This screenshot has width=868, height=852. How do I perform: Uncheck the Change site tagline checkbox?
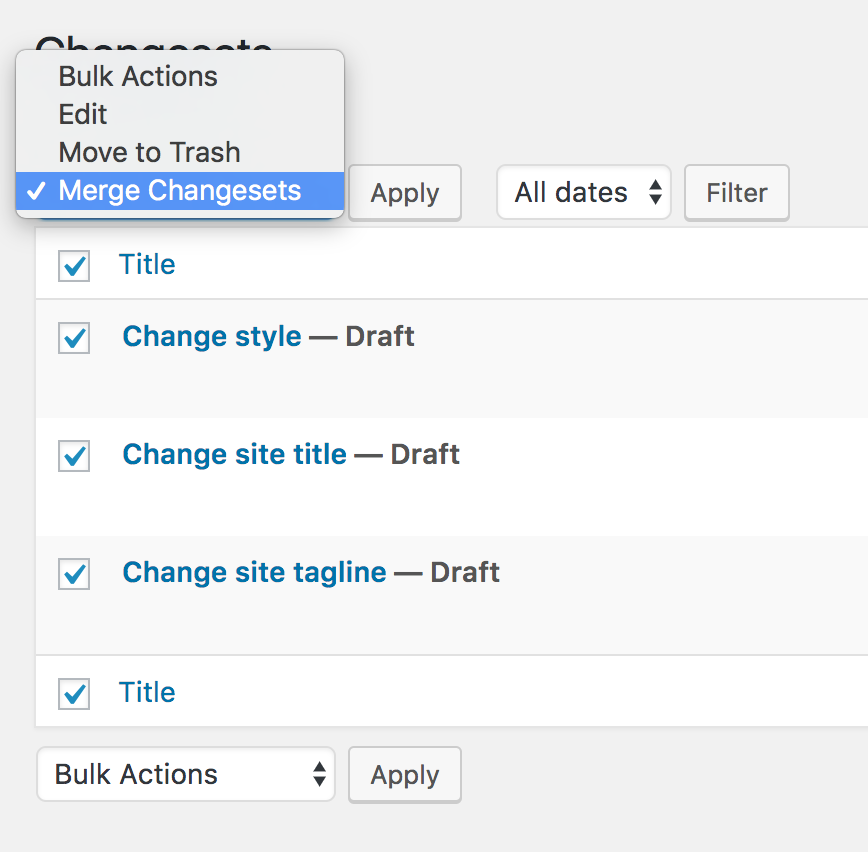pos(74,574)
